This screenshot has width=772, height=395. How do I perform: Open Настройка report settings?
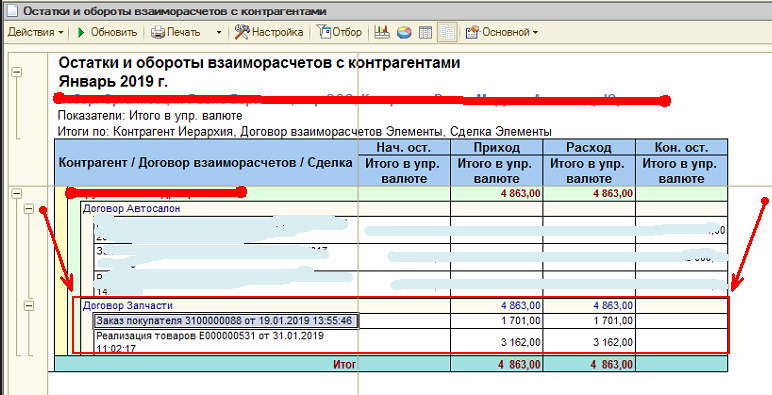point(268,33)
